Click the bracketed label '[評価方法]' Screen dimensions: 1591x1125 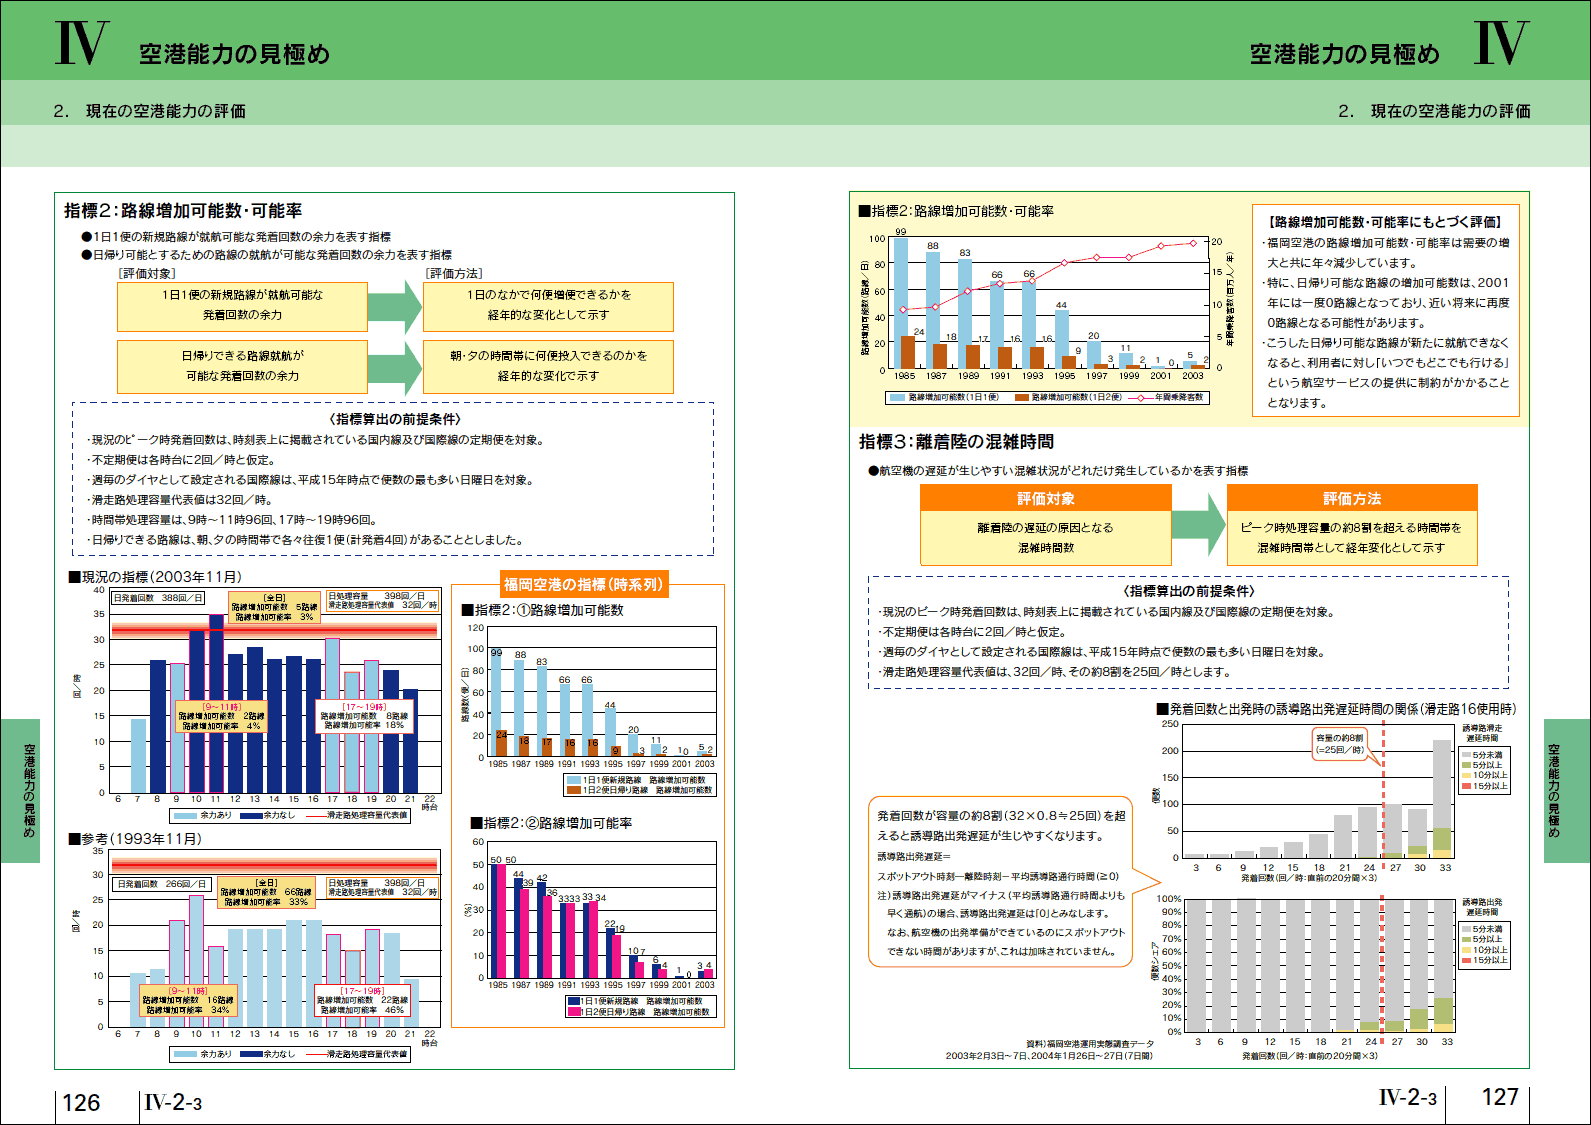[x=454, y=273]
